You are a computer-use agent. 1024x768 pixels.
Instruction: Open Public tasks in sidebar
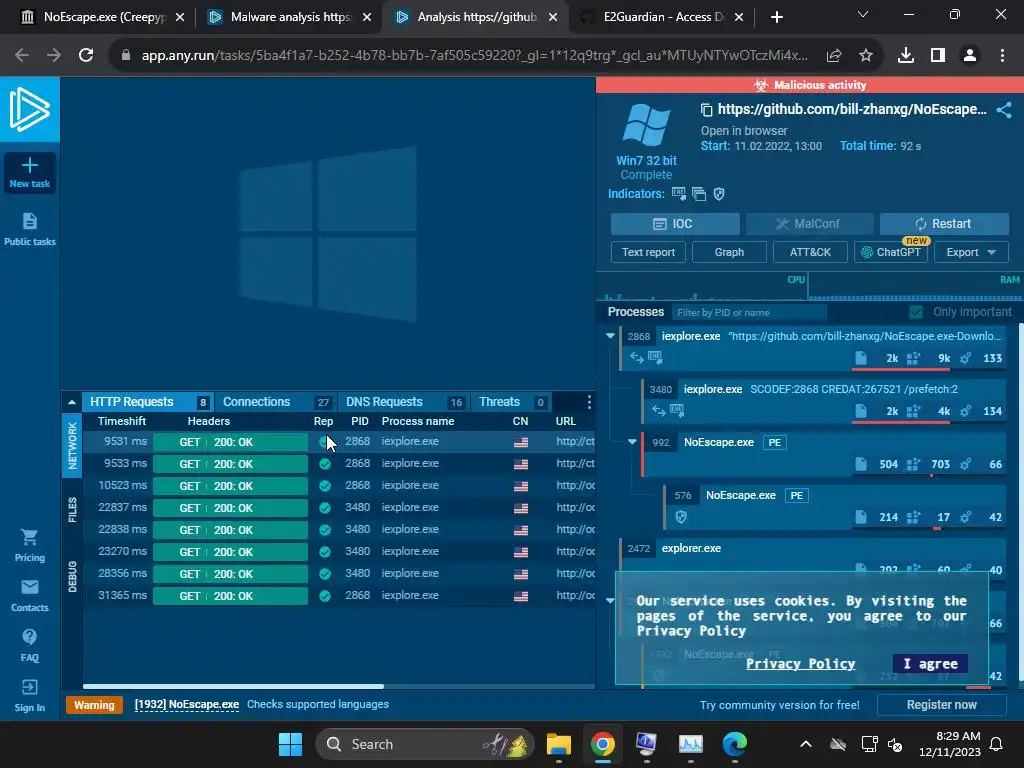point(29,229)
